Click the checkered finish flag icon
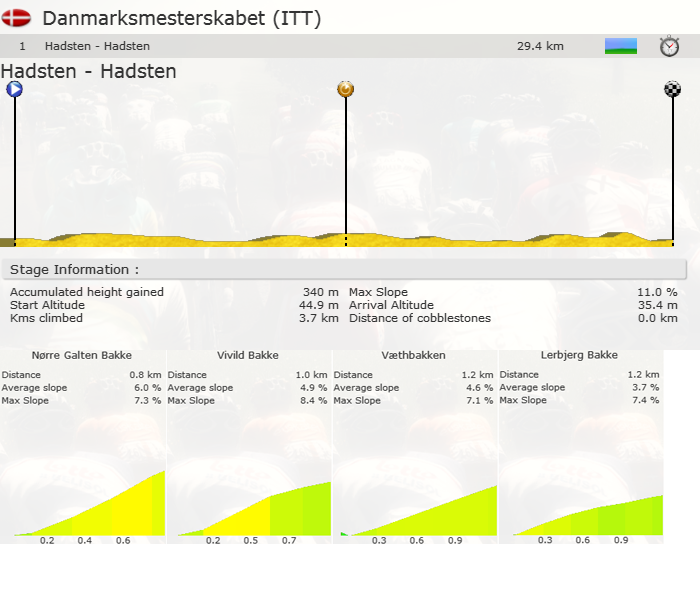Viewport: 700px width, 613px height. (x=672, y=89)
